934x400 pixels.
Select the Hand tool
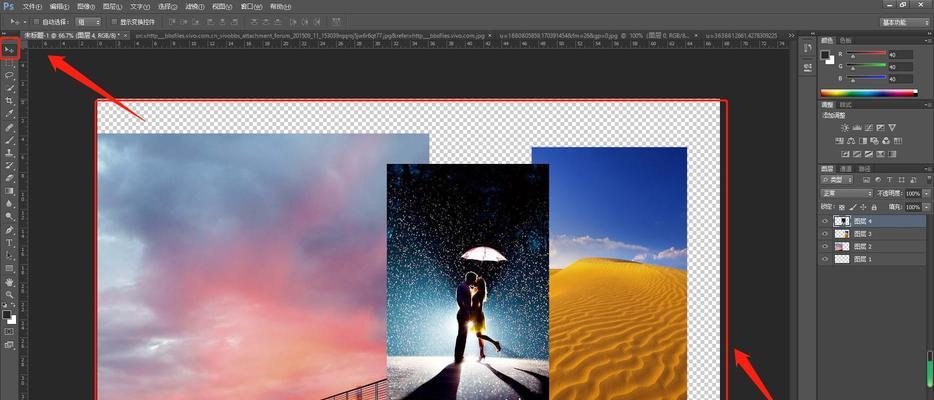[x=9, y=282]
